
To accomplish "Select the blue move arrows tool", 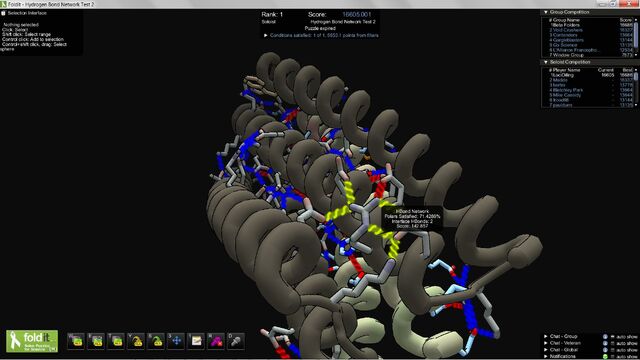I will 176,341.
